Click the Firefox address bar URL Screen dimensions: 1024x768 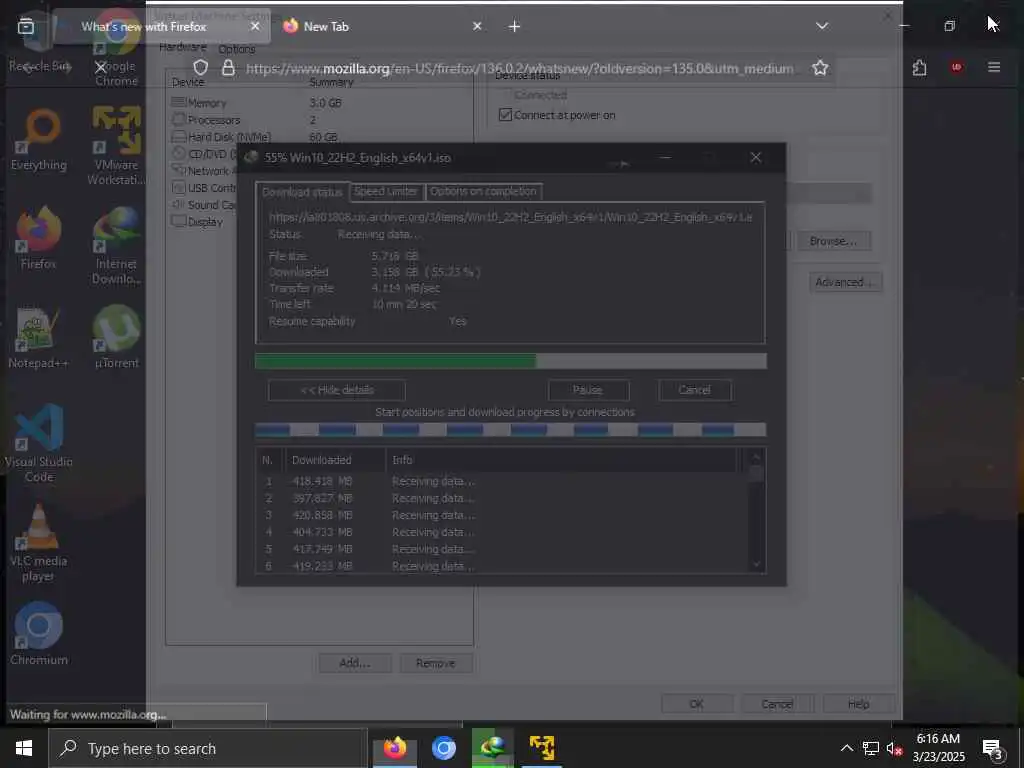(519, 69)
